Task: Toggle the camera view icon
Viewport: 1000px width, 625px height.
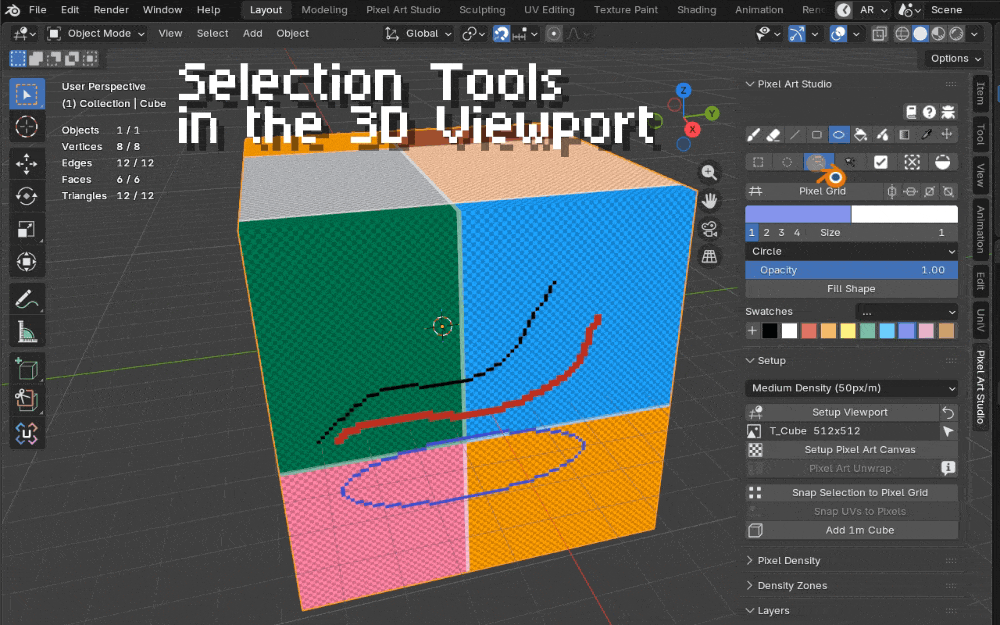Action: click(709, 228)
